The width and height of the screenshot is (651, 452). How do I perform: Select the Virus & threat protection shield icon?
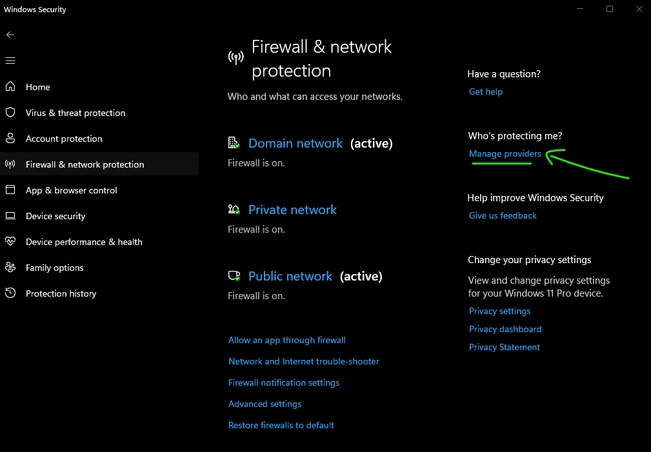[x=10, y=112]
